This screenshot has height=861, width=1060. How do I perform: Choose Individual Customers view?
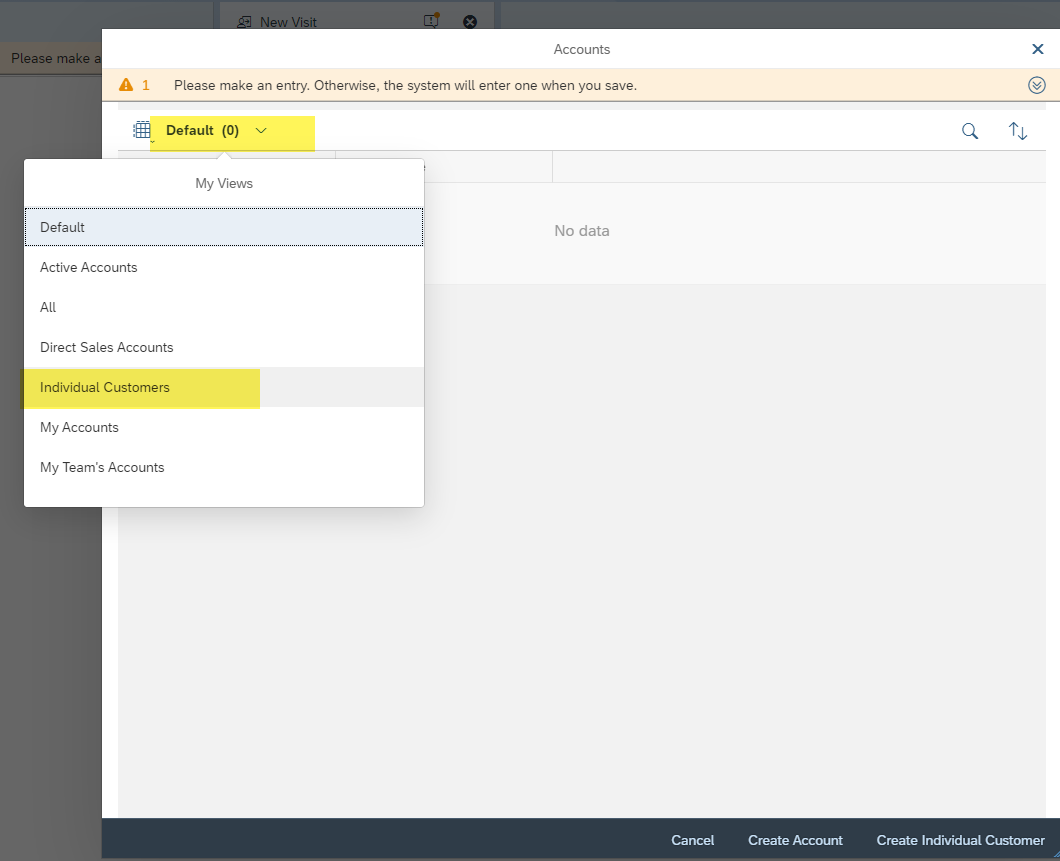224,387
